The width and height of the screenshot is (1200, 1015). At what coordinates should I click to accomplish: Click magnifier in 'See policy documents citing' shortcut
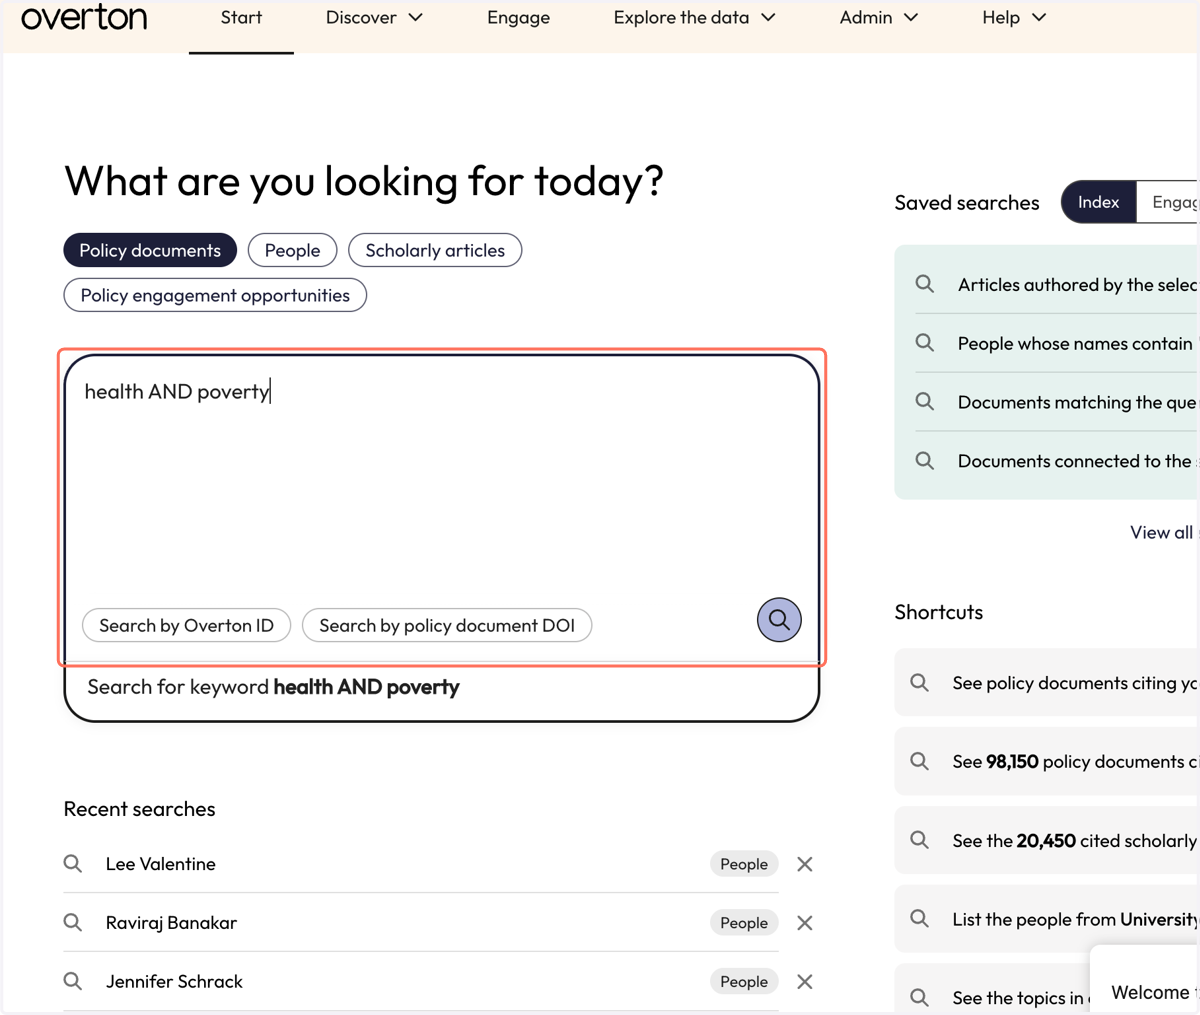pyautogui.click(x=920, y=682)
